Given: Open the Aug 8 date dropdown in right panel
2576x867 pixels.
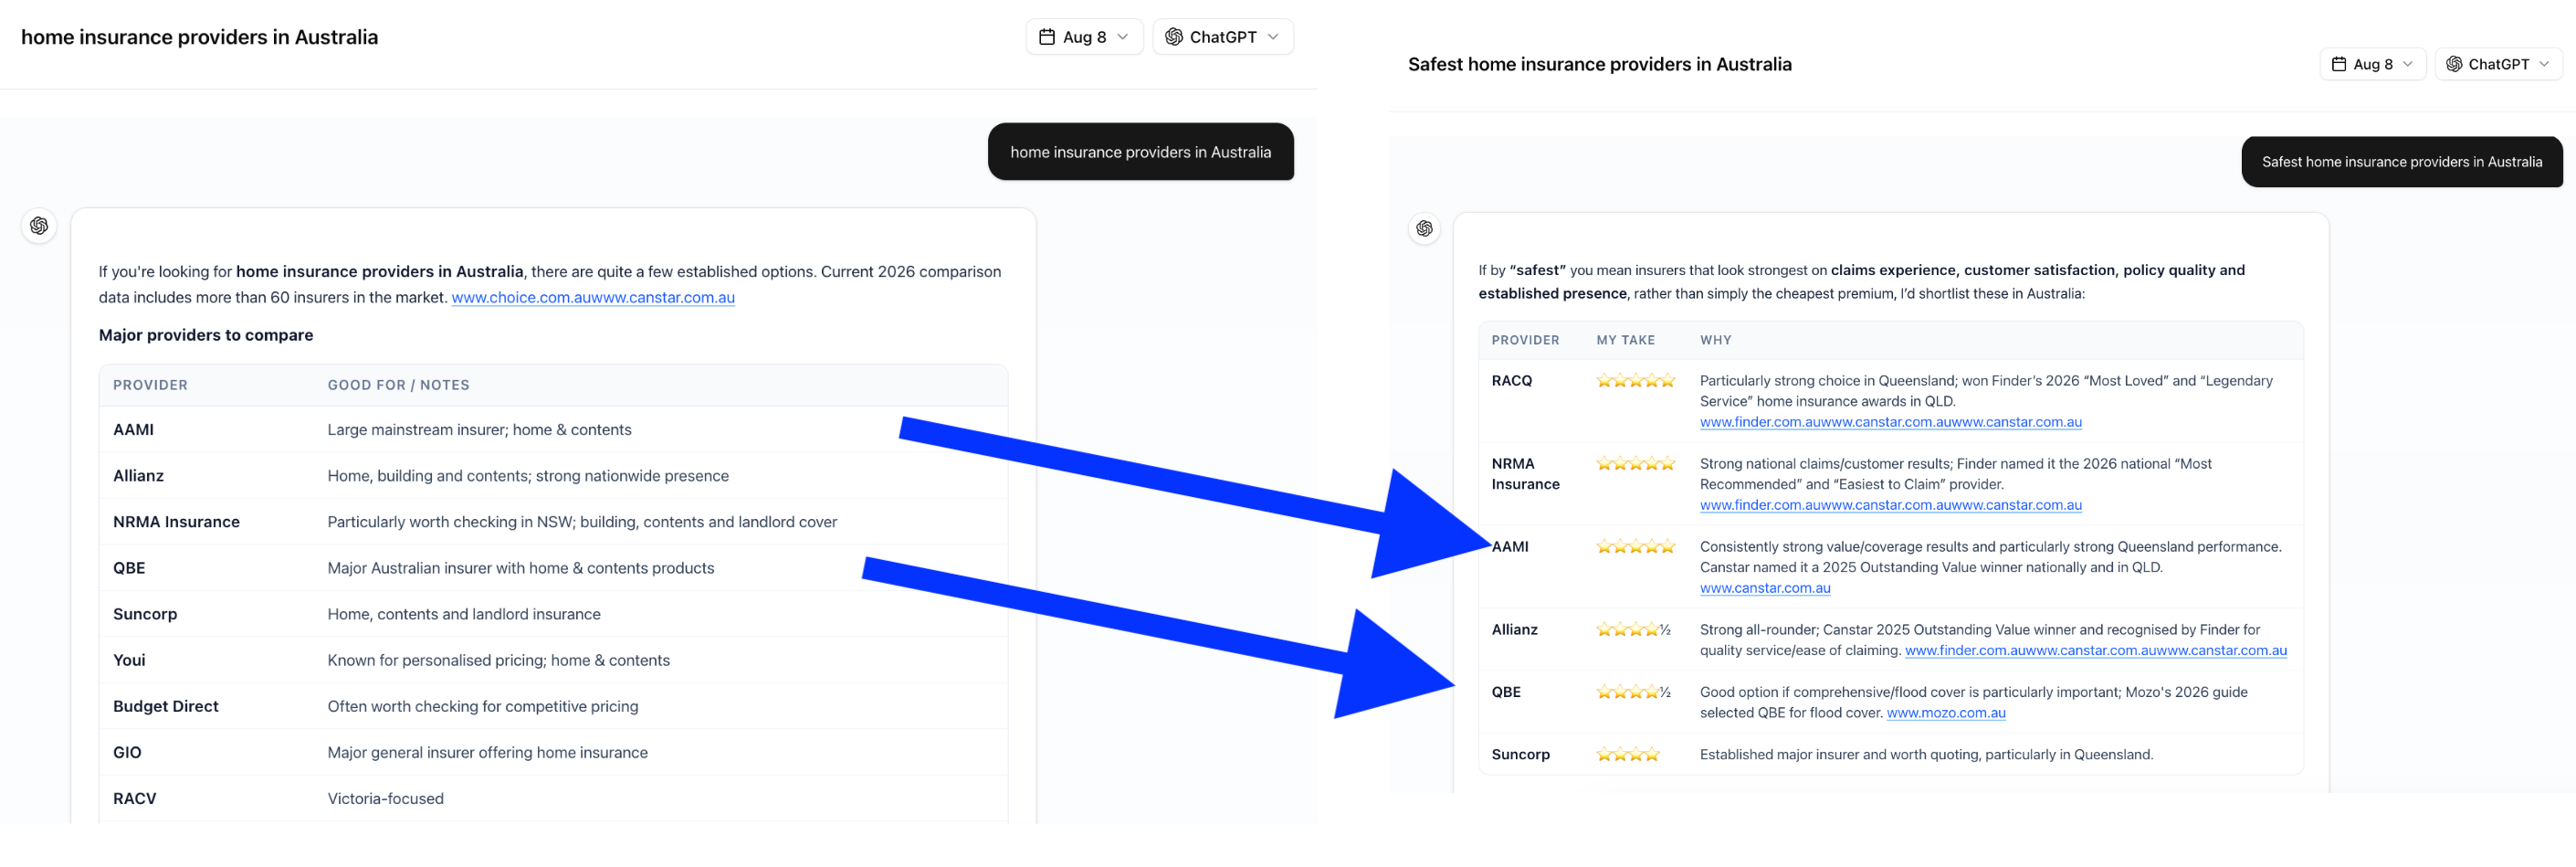Looking at the screenshot, I should click(x=2372, y=64).
